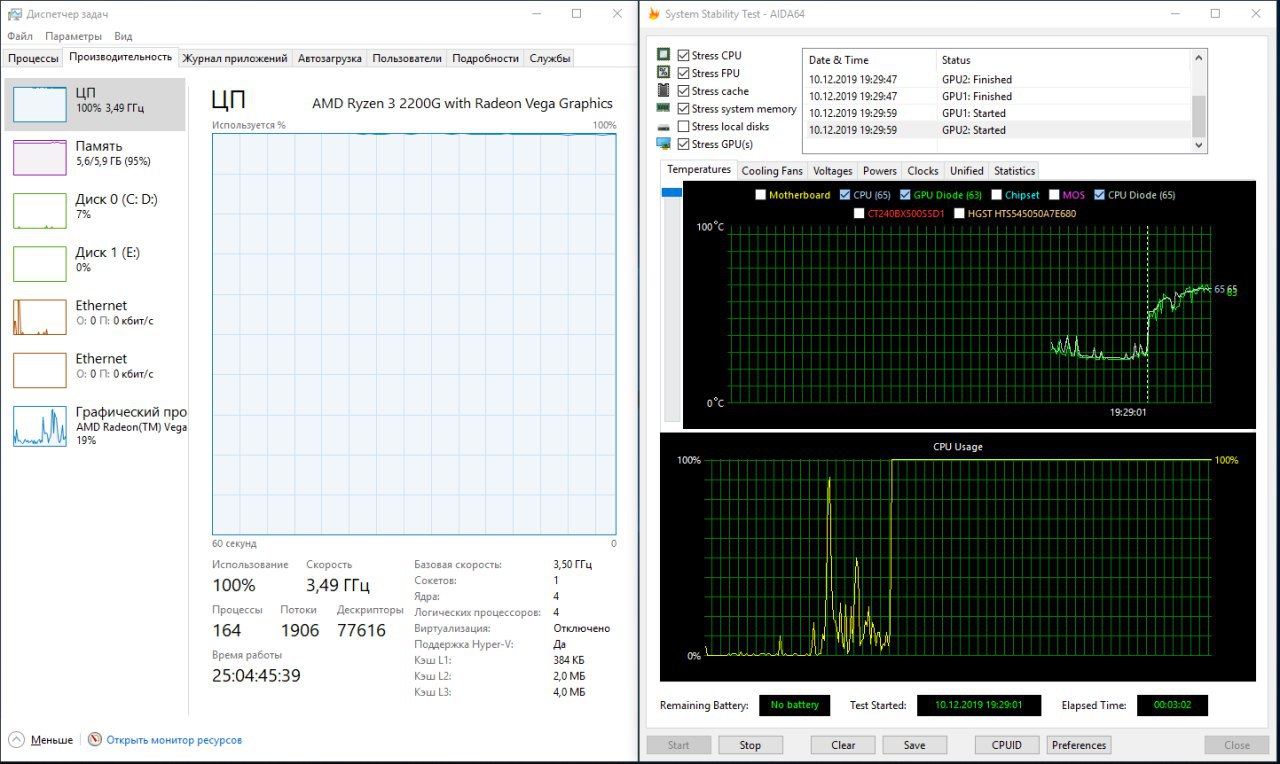Screen dimensions: 1280x764
Task: Open the Cooling Fans tab in AIDA64
Action: tap(772, 171)
